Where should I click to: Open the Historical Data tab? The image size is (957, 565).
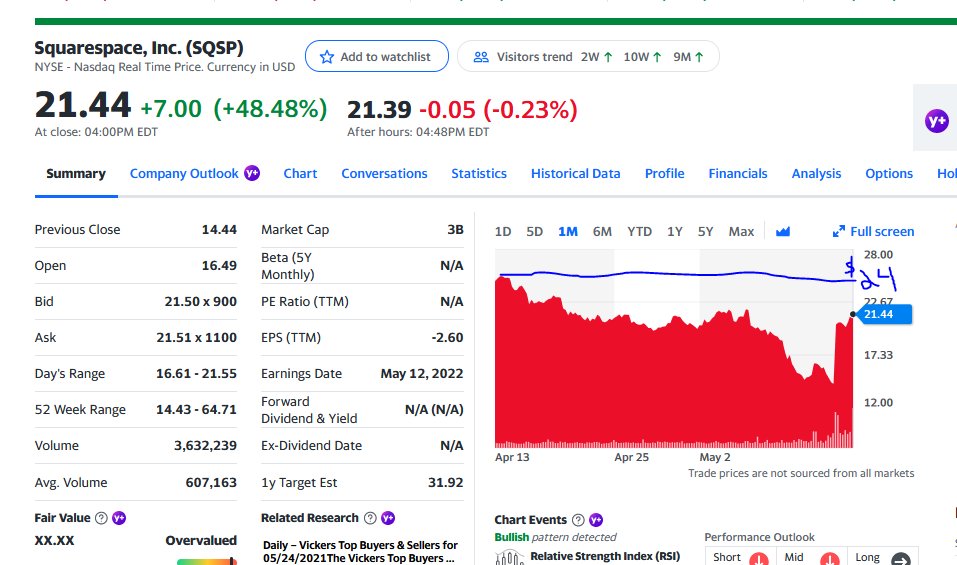[x=576, y=174]
